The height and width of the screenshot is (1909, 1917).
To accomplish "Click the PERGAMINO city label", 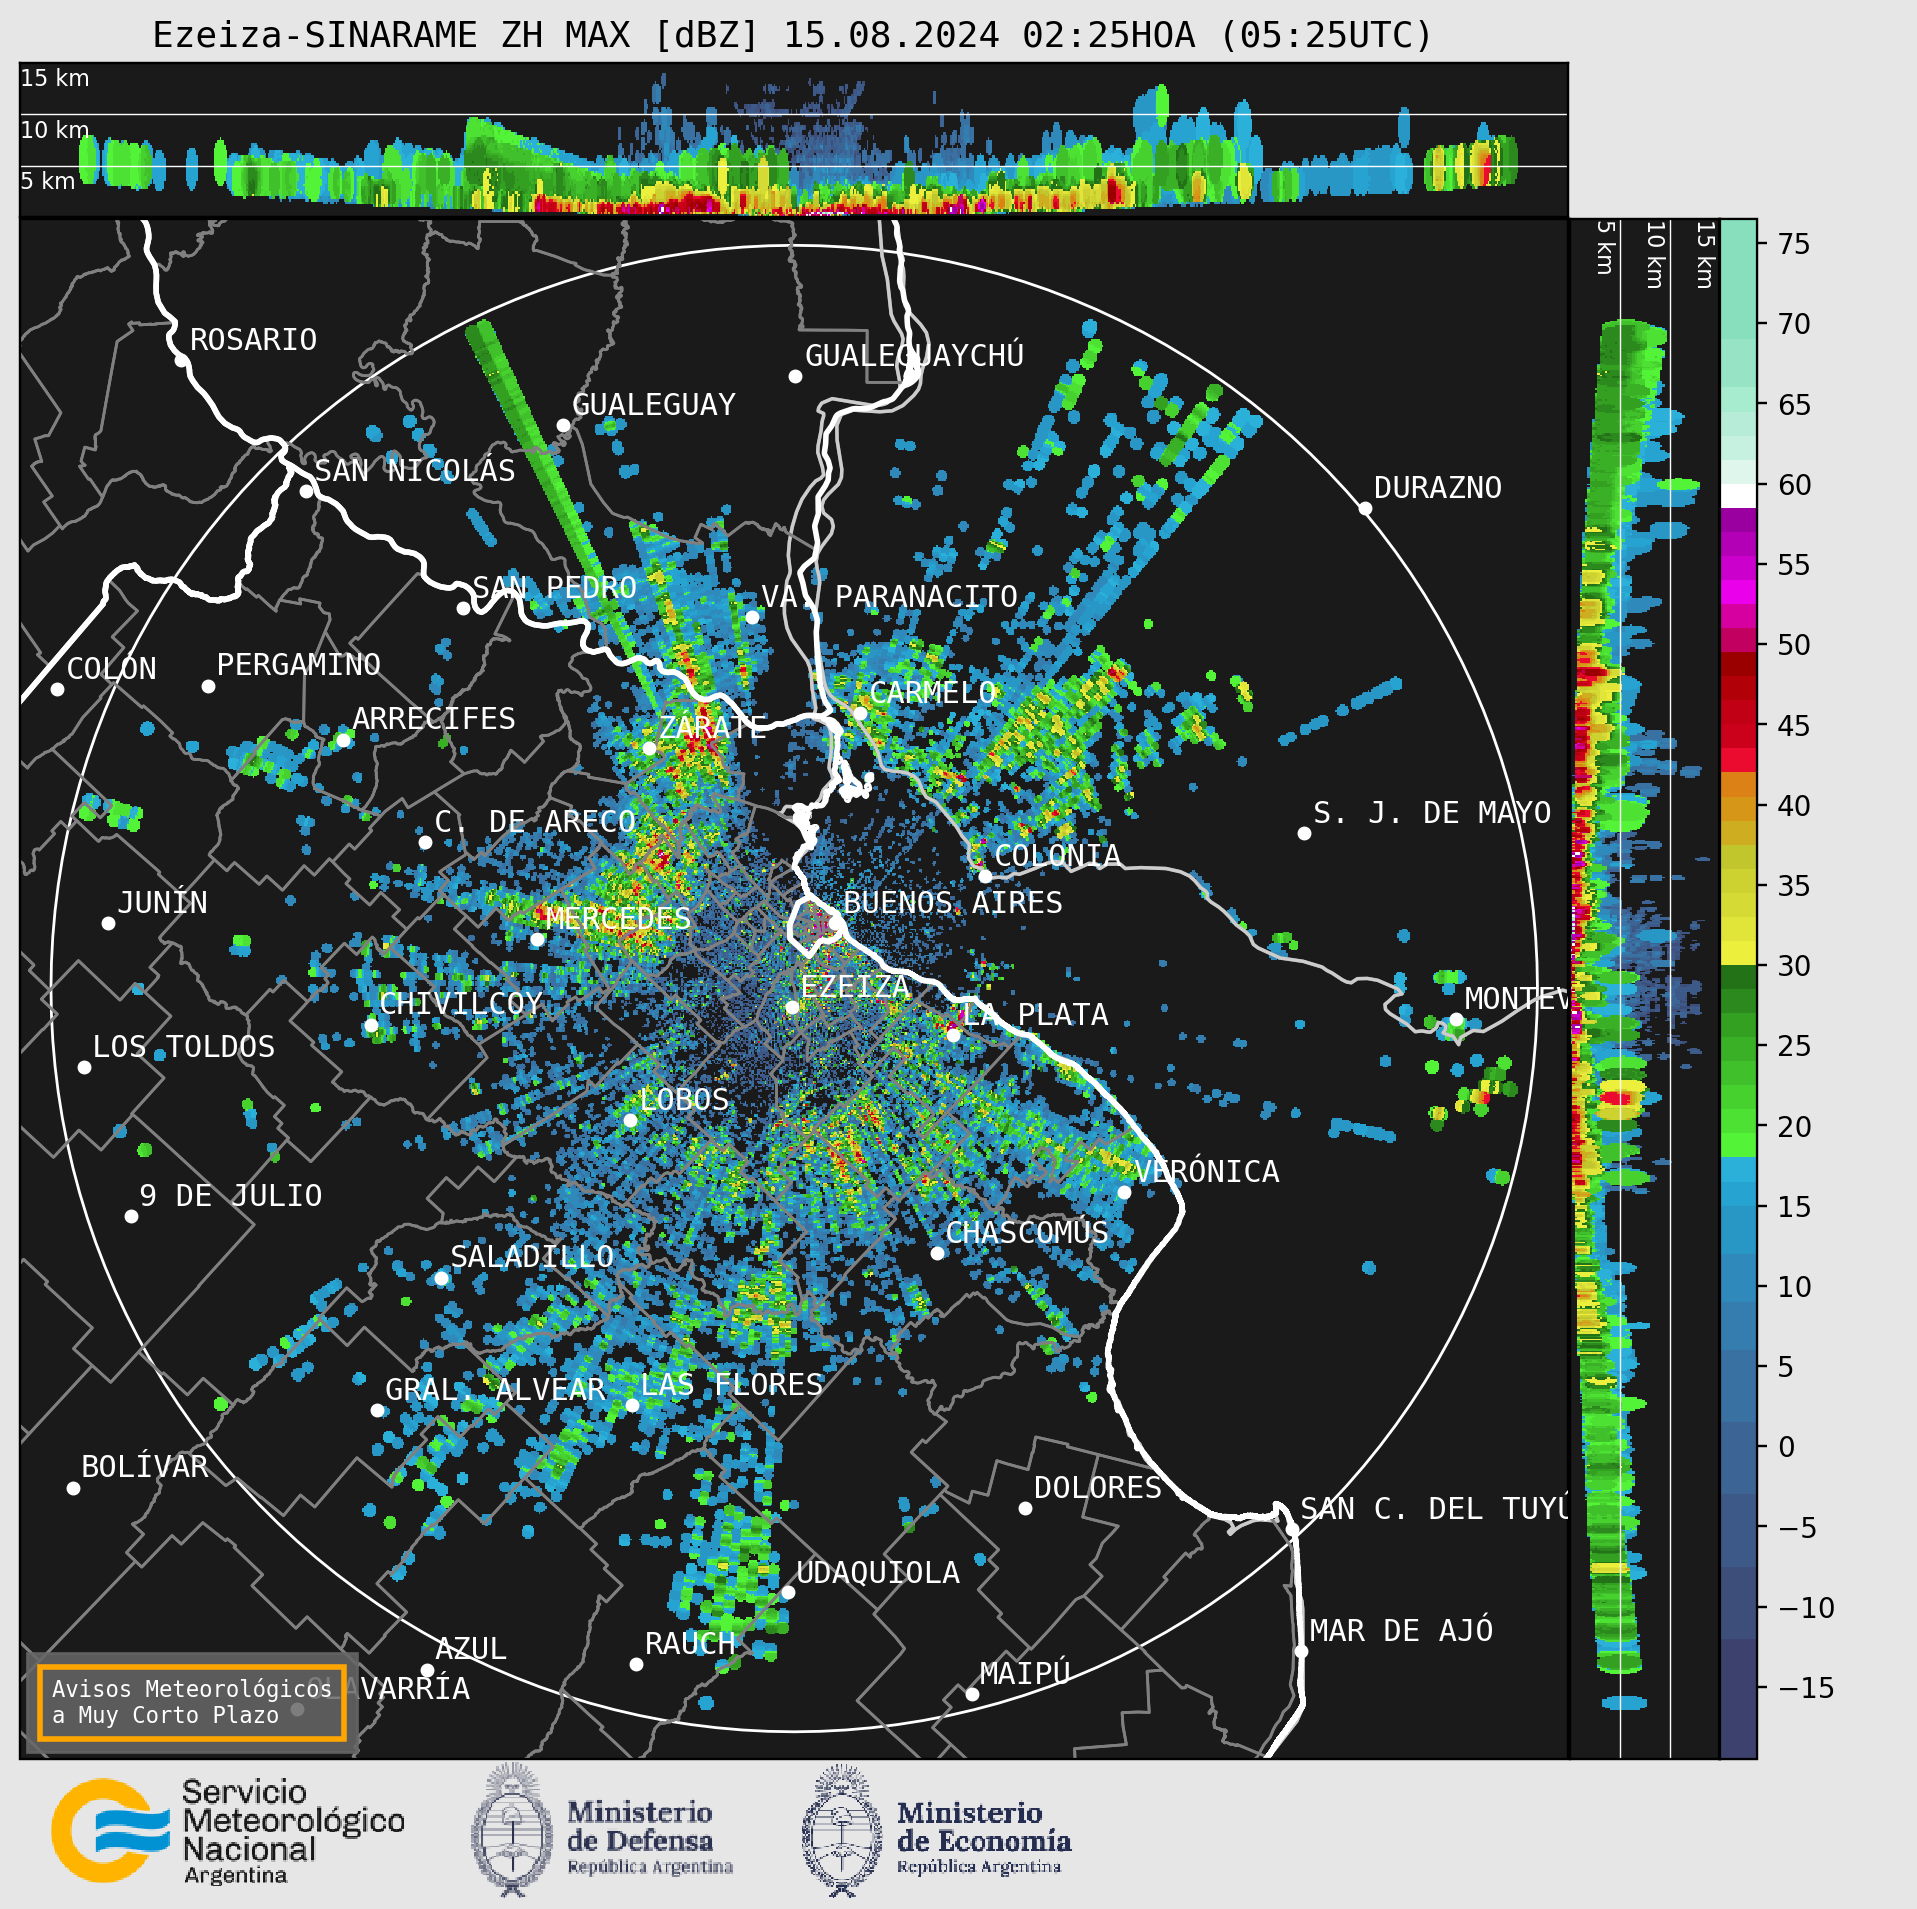I will coord(298,665).
